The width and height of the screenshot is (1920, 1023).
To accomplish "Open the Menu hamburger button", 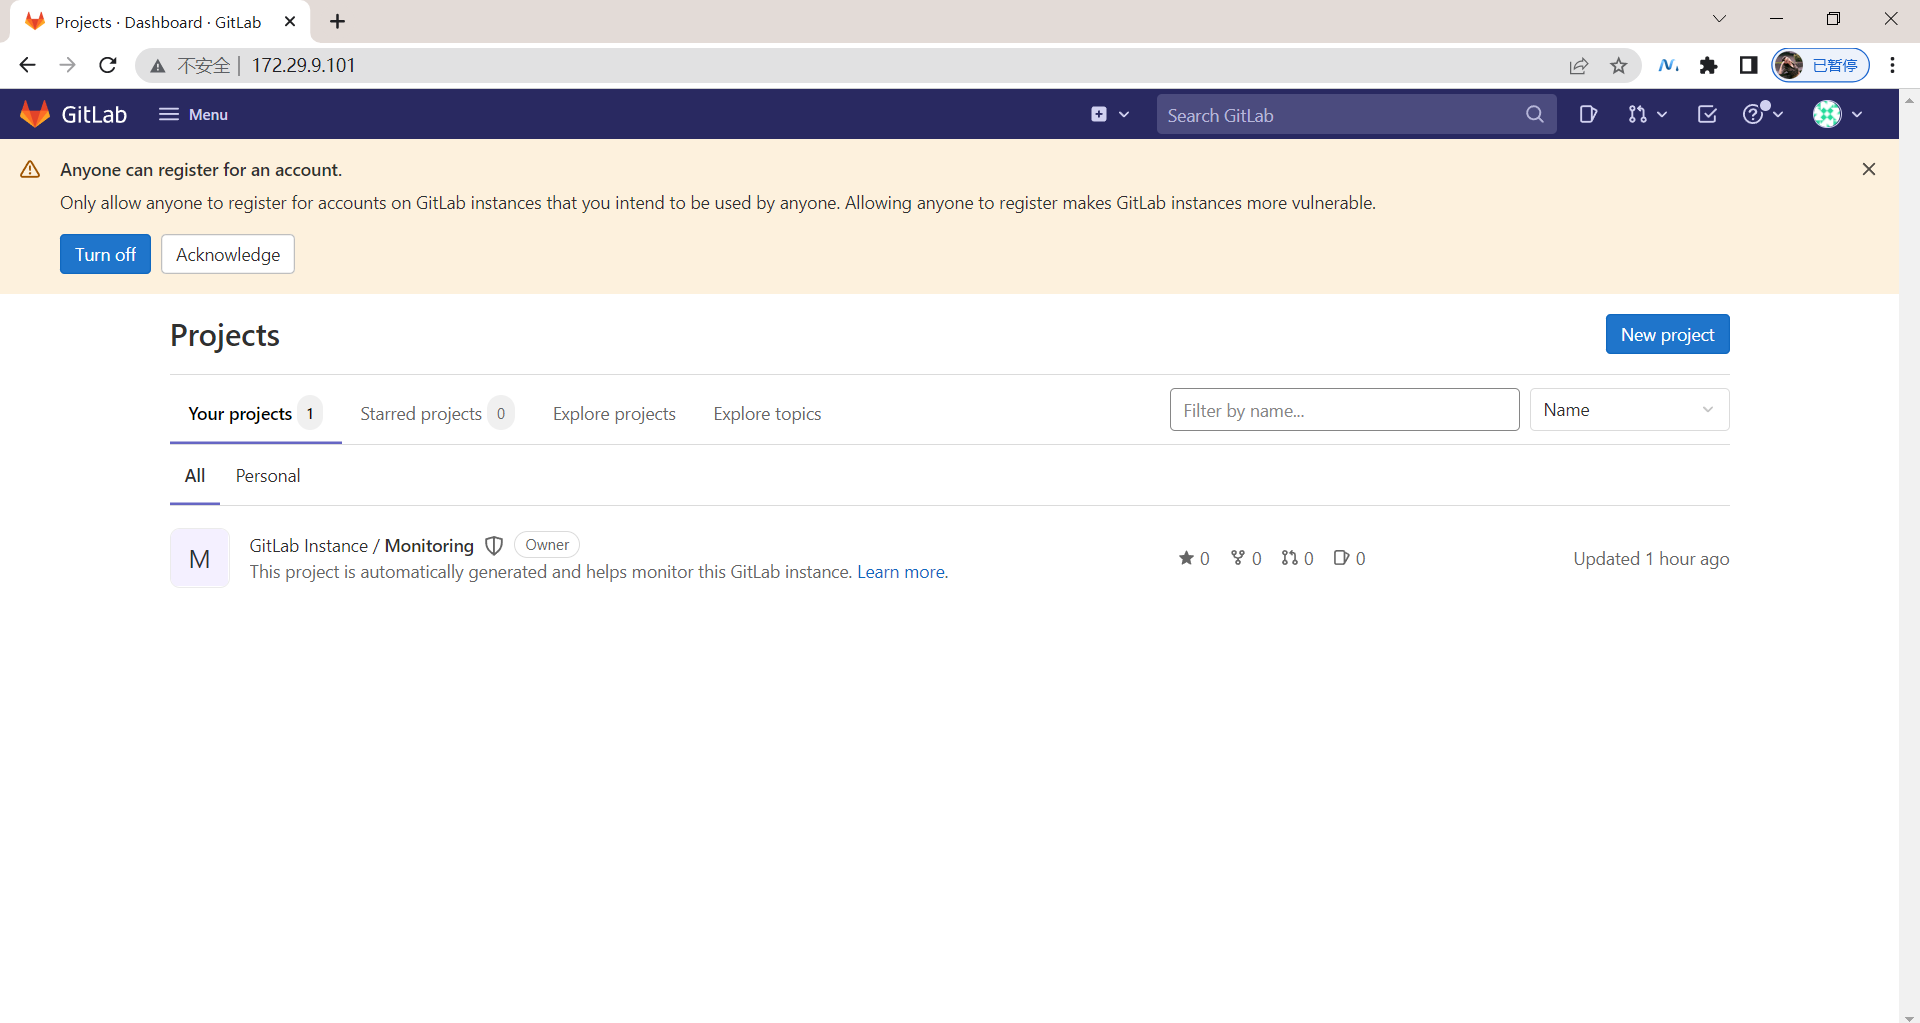I will point(193,114).
